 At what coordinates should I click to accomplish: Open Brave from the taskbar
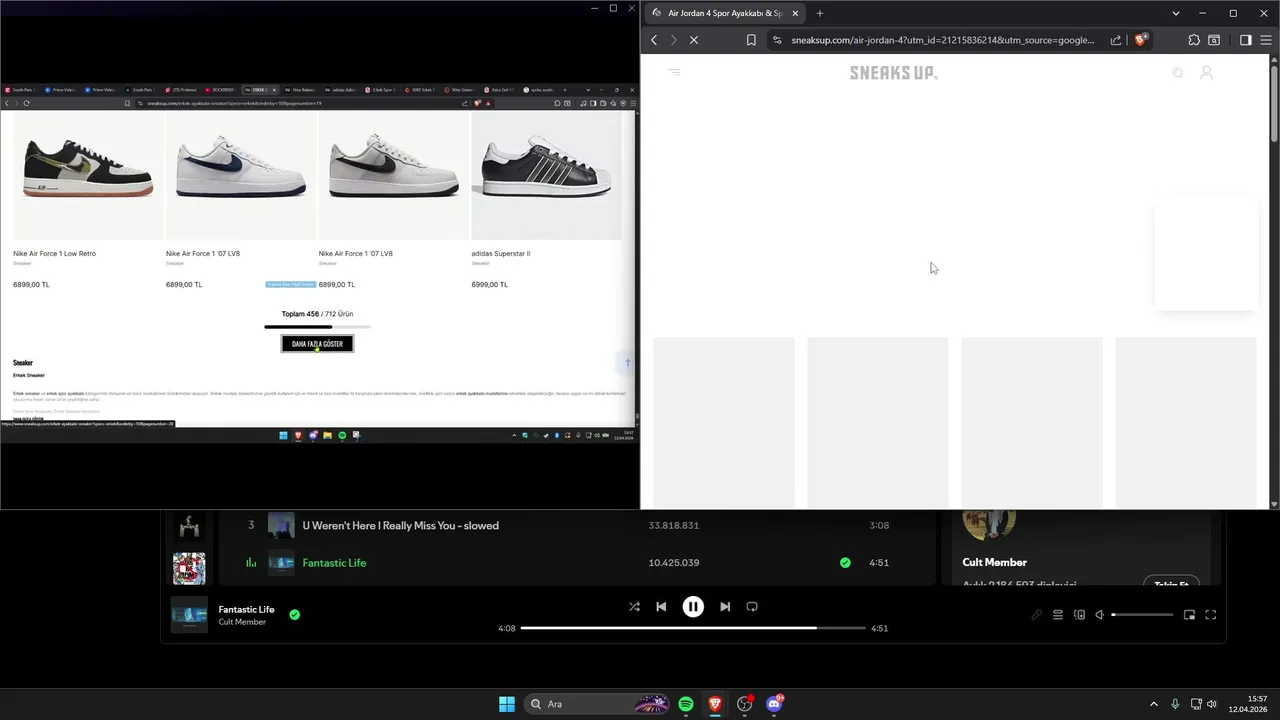[715, 704]
